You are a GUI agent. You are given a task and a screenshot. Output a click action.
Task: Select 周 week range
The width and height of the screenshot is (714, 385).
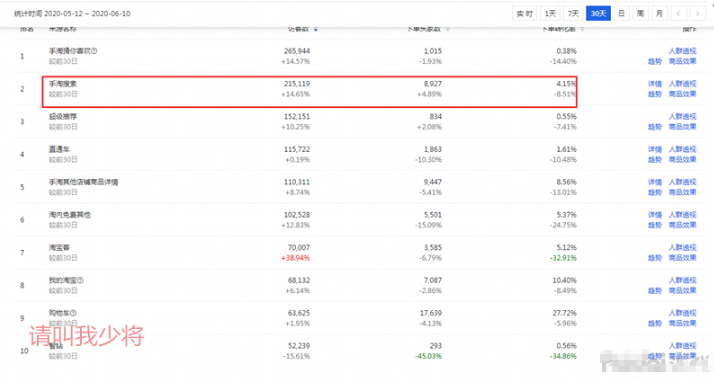pyautogui.click(x=640, y=13)
